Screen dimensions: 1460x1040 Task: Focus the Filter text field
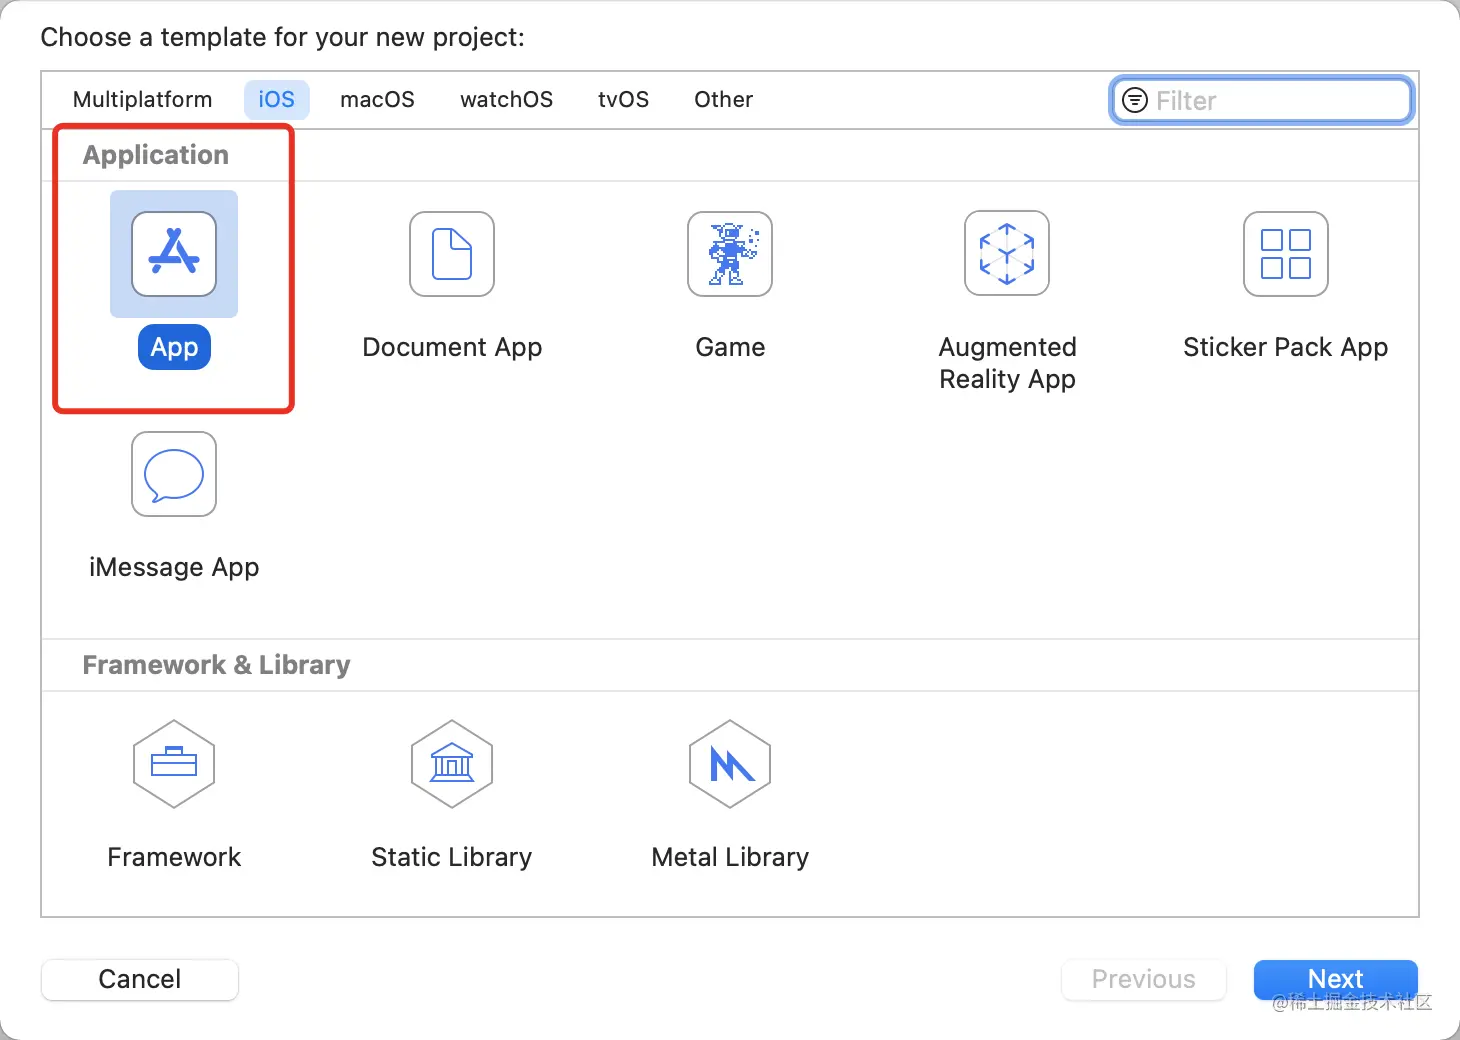[x=1262, y=100]
